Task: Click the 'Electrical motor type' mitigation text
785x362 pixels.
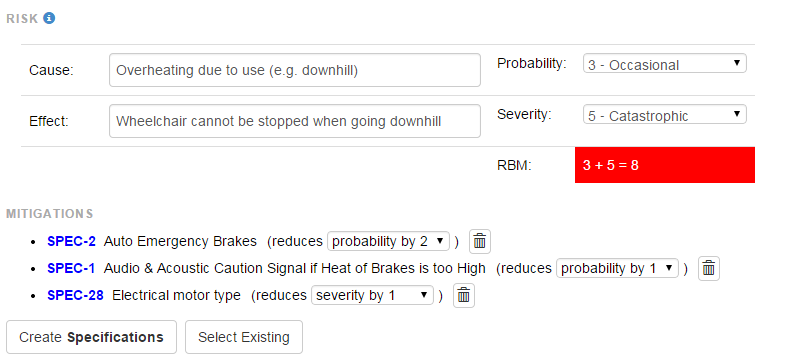Action: [x=176, y=295]
